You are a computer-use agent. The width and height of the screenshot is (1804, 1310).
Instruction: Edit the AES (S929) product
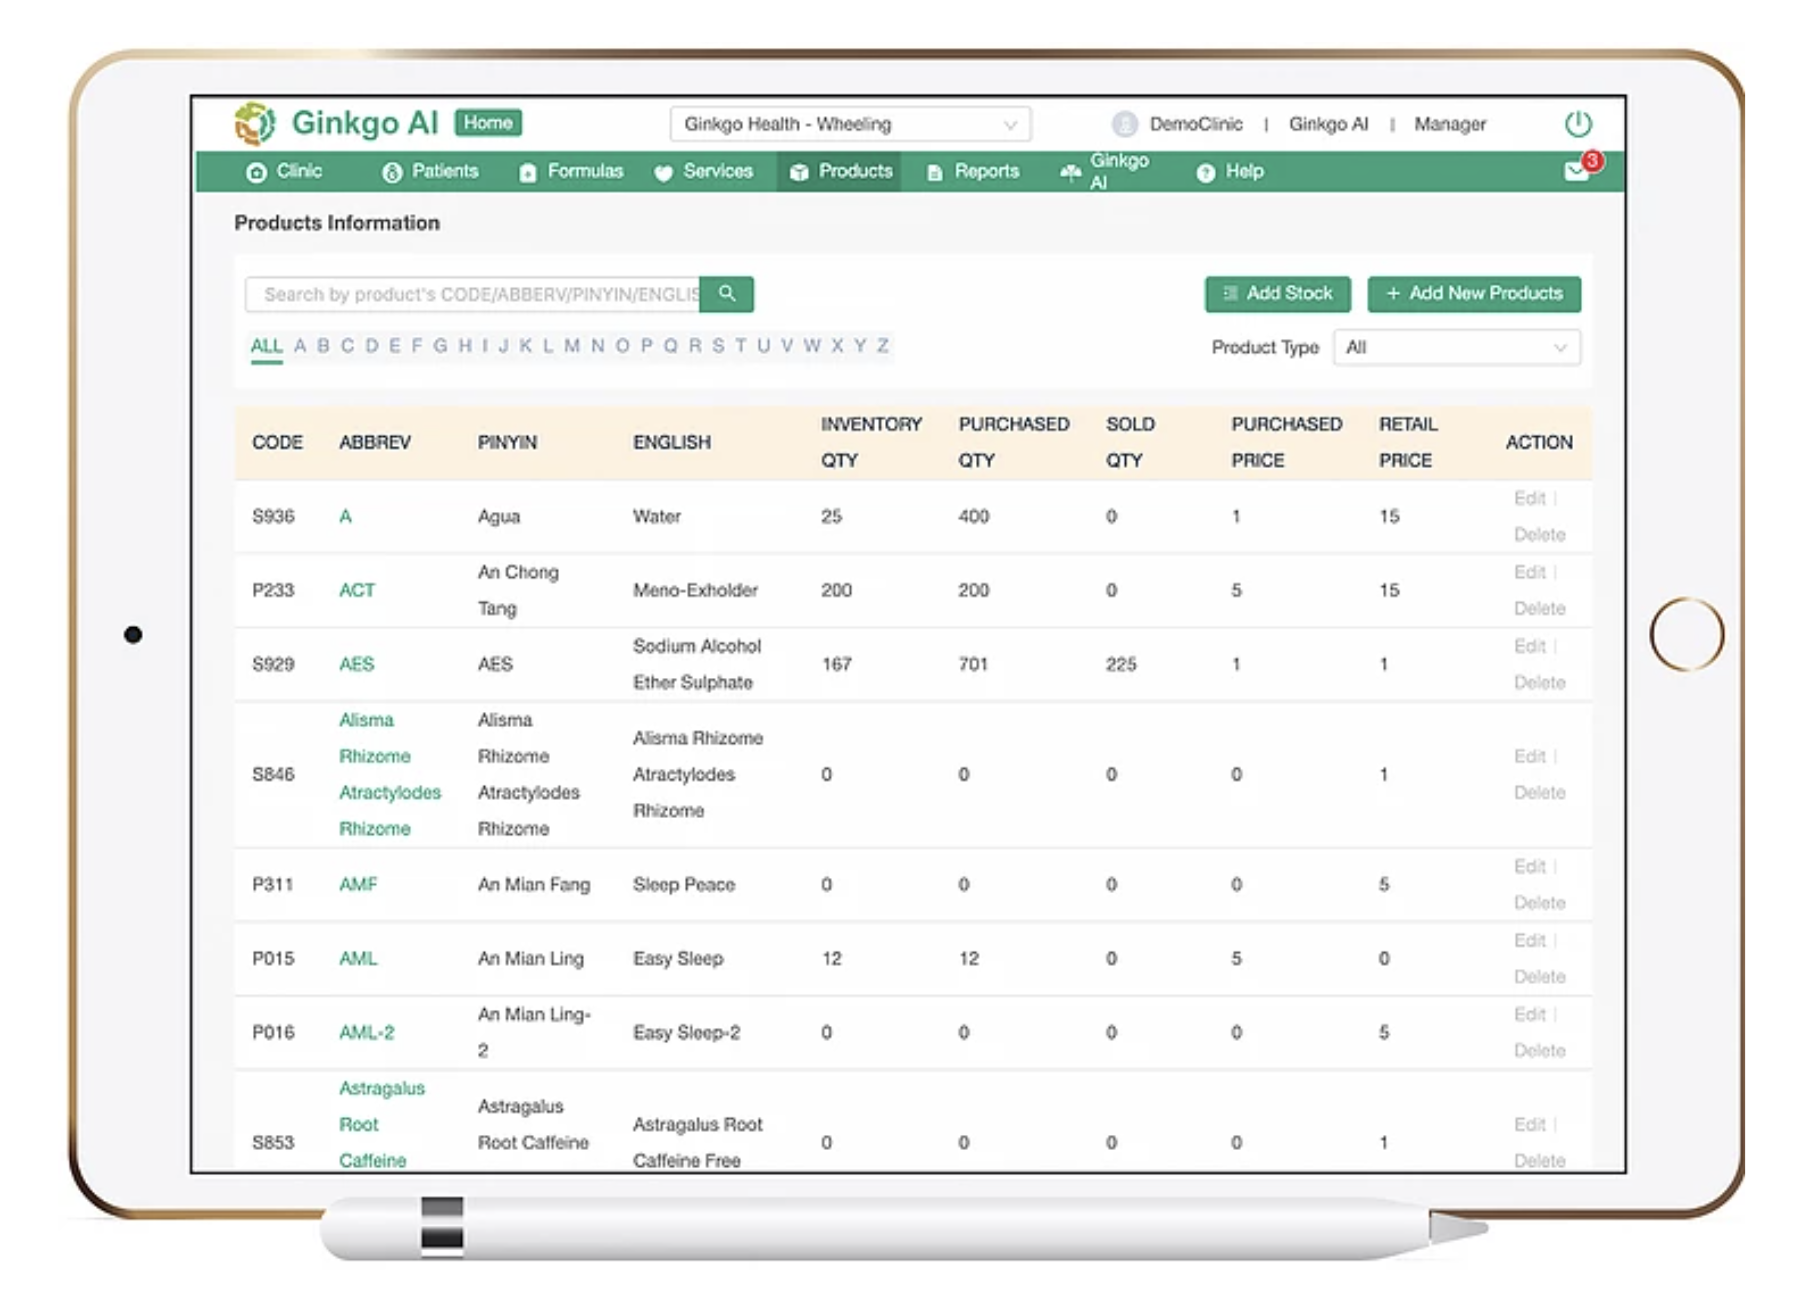pyautogui.click(x=1529, y=646)
